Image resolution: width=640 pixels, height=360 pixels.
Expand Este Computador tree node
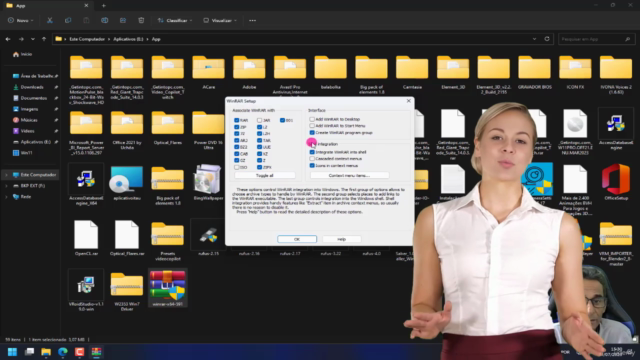click(6, 175)
